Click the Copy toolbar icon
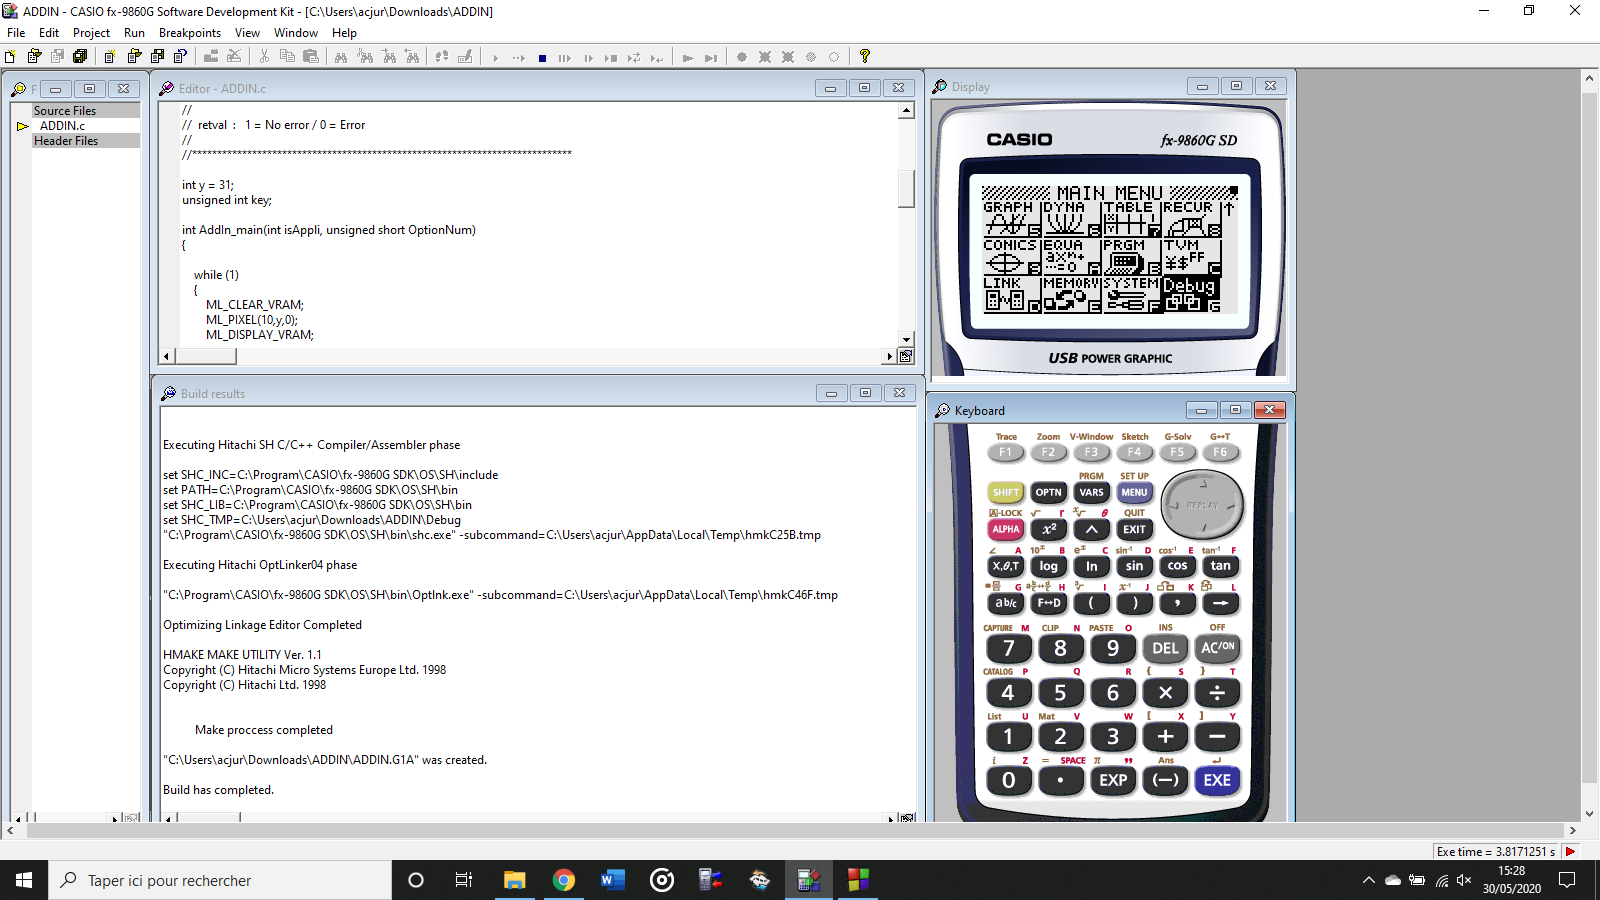 [x=288, y=57]
